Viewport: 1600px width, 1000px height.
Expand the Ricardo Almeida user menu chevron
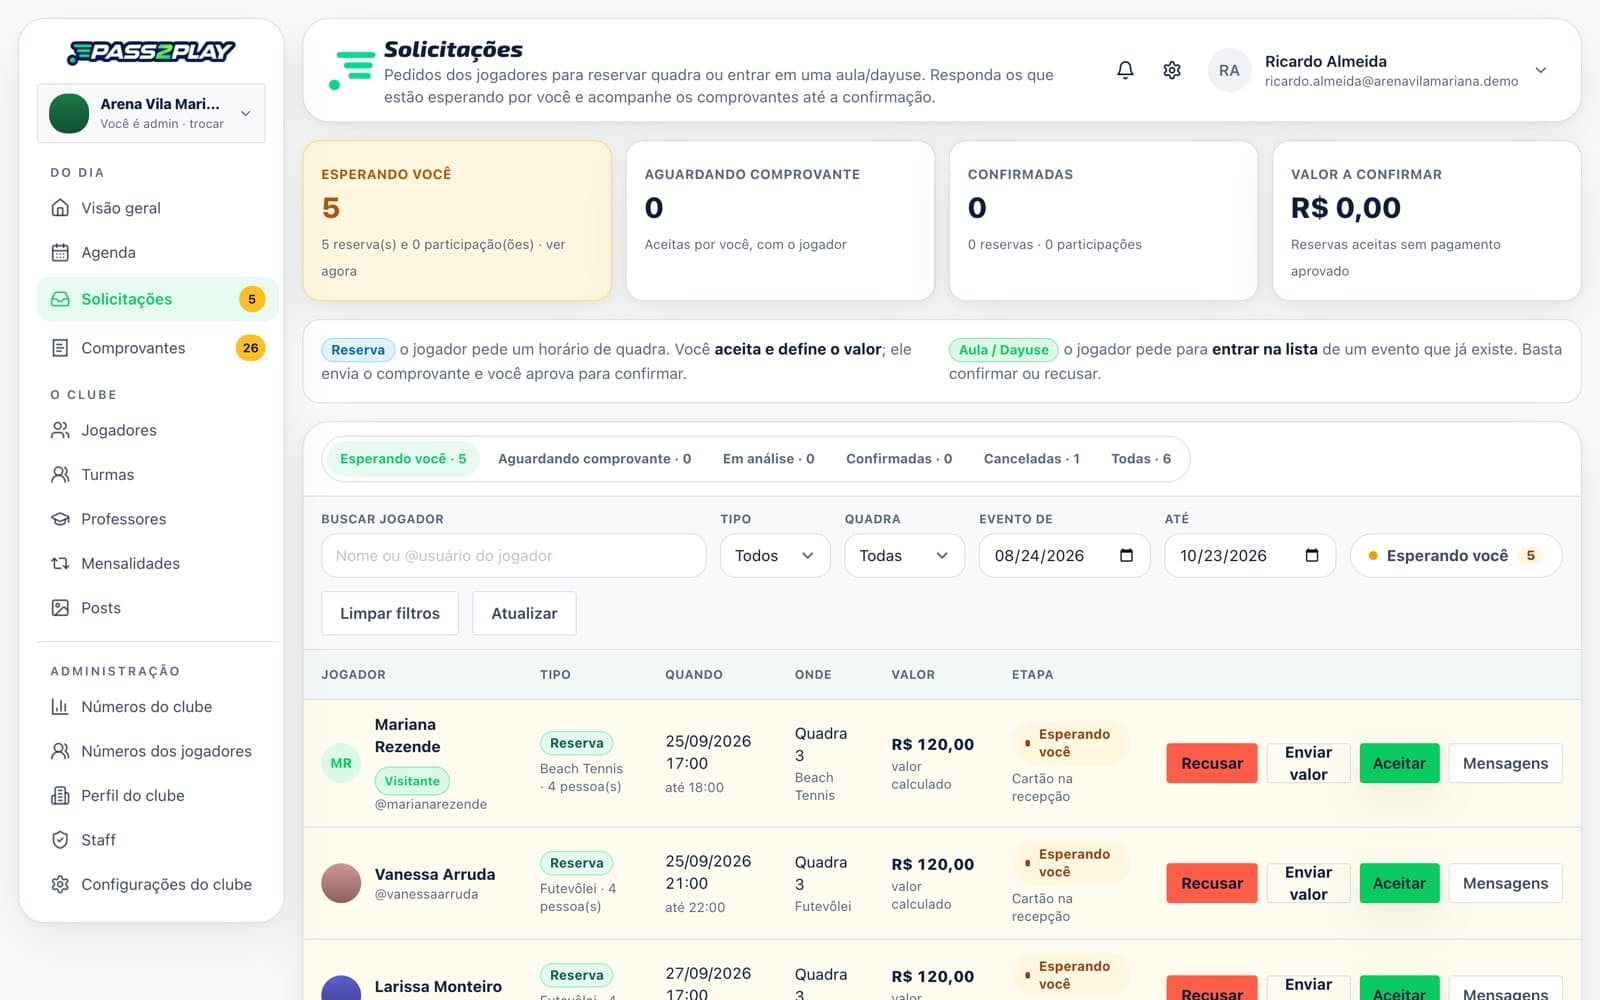click(x=1541, y=70)
